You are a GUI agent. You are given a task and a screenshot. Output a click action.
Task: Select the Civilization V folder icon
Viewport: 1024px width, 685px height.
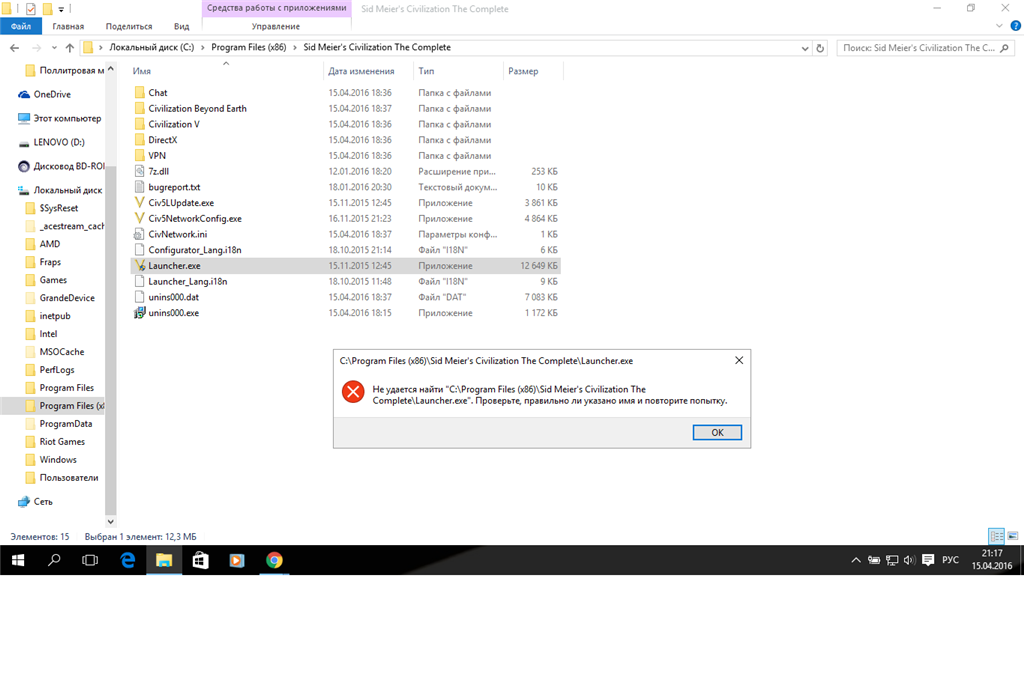pyautogui.click(x=140, y=124)
